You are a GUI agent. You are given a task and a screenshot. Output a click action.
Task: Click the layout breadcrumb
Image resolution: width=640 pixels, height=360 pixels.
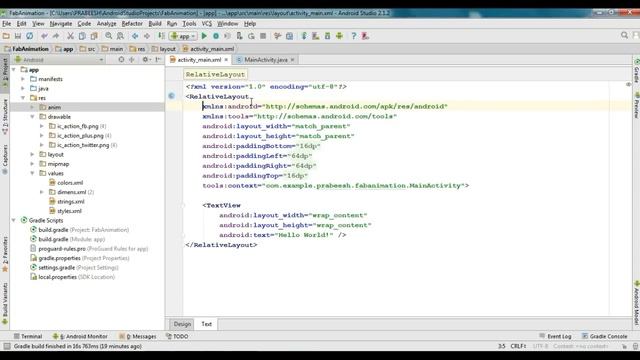[x=164, y=49]
